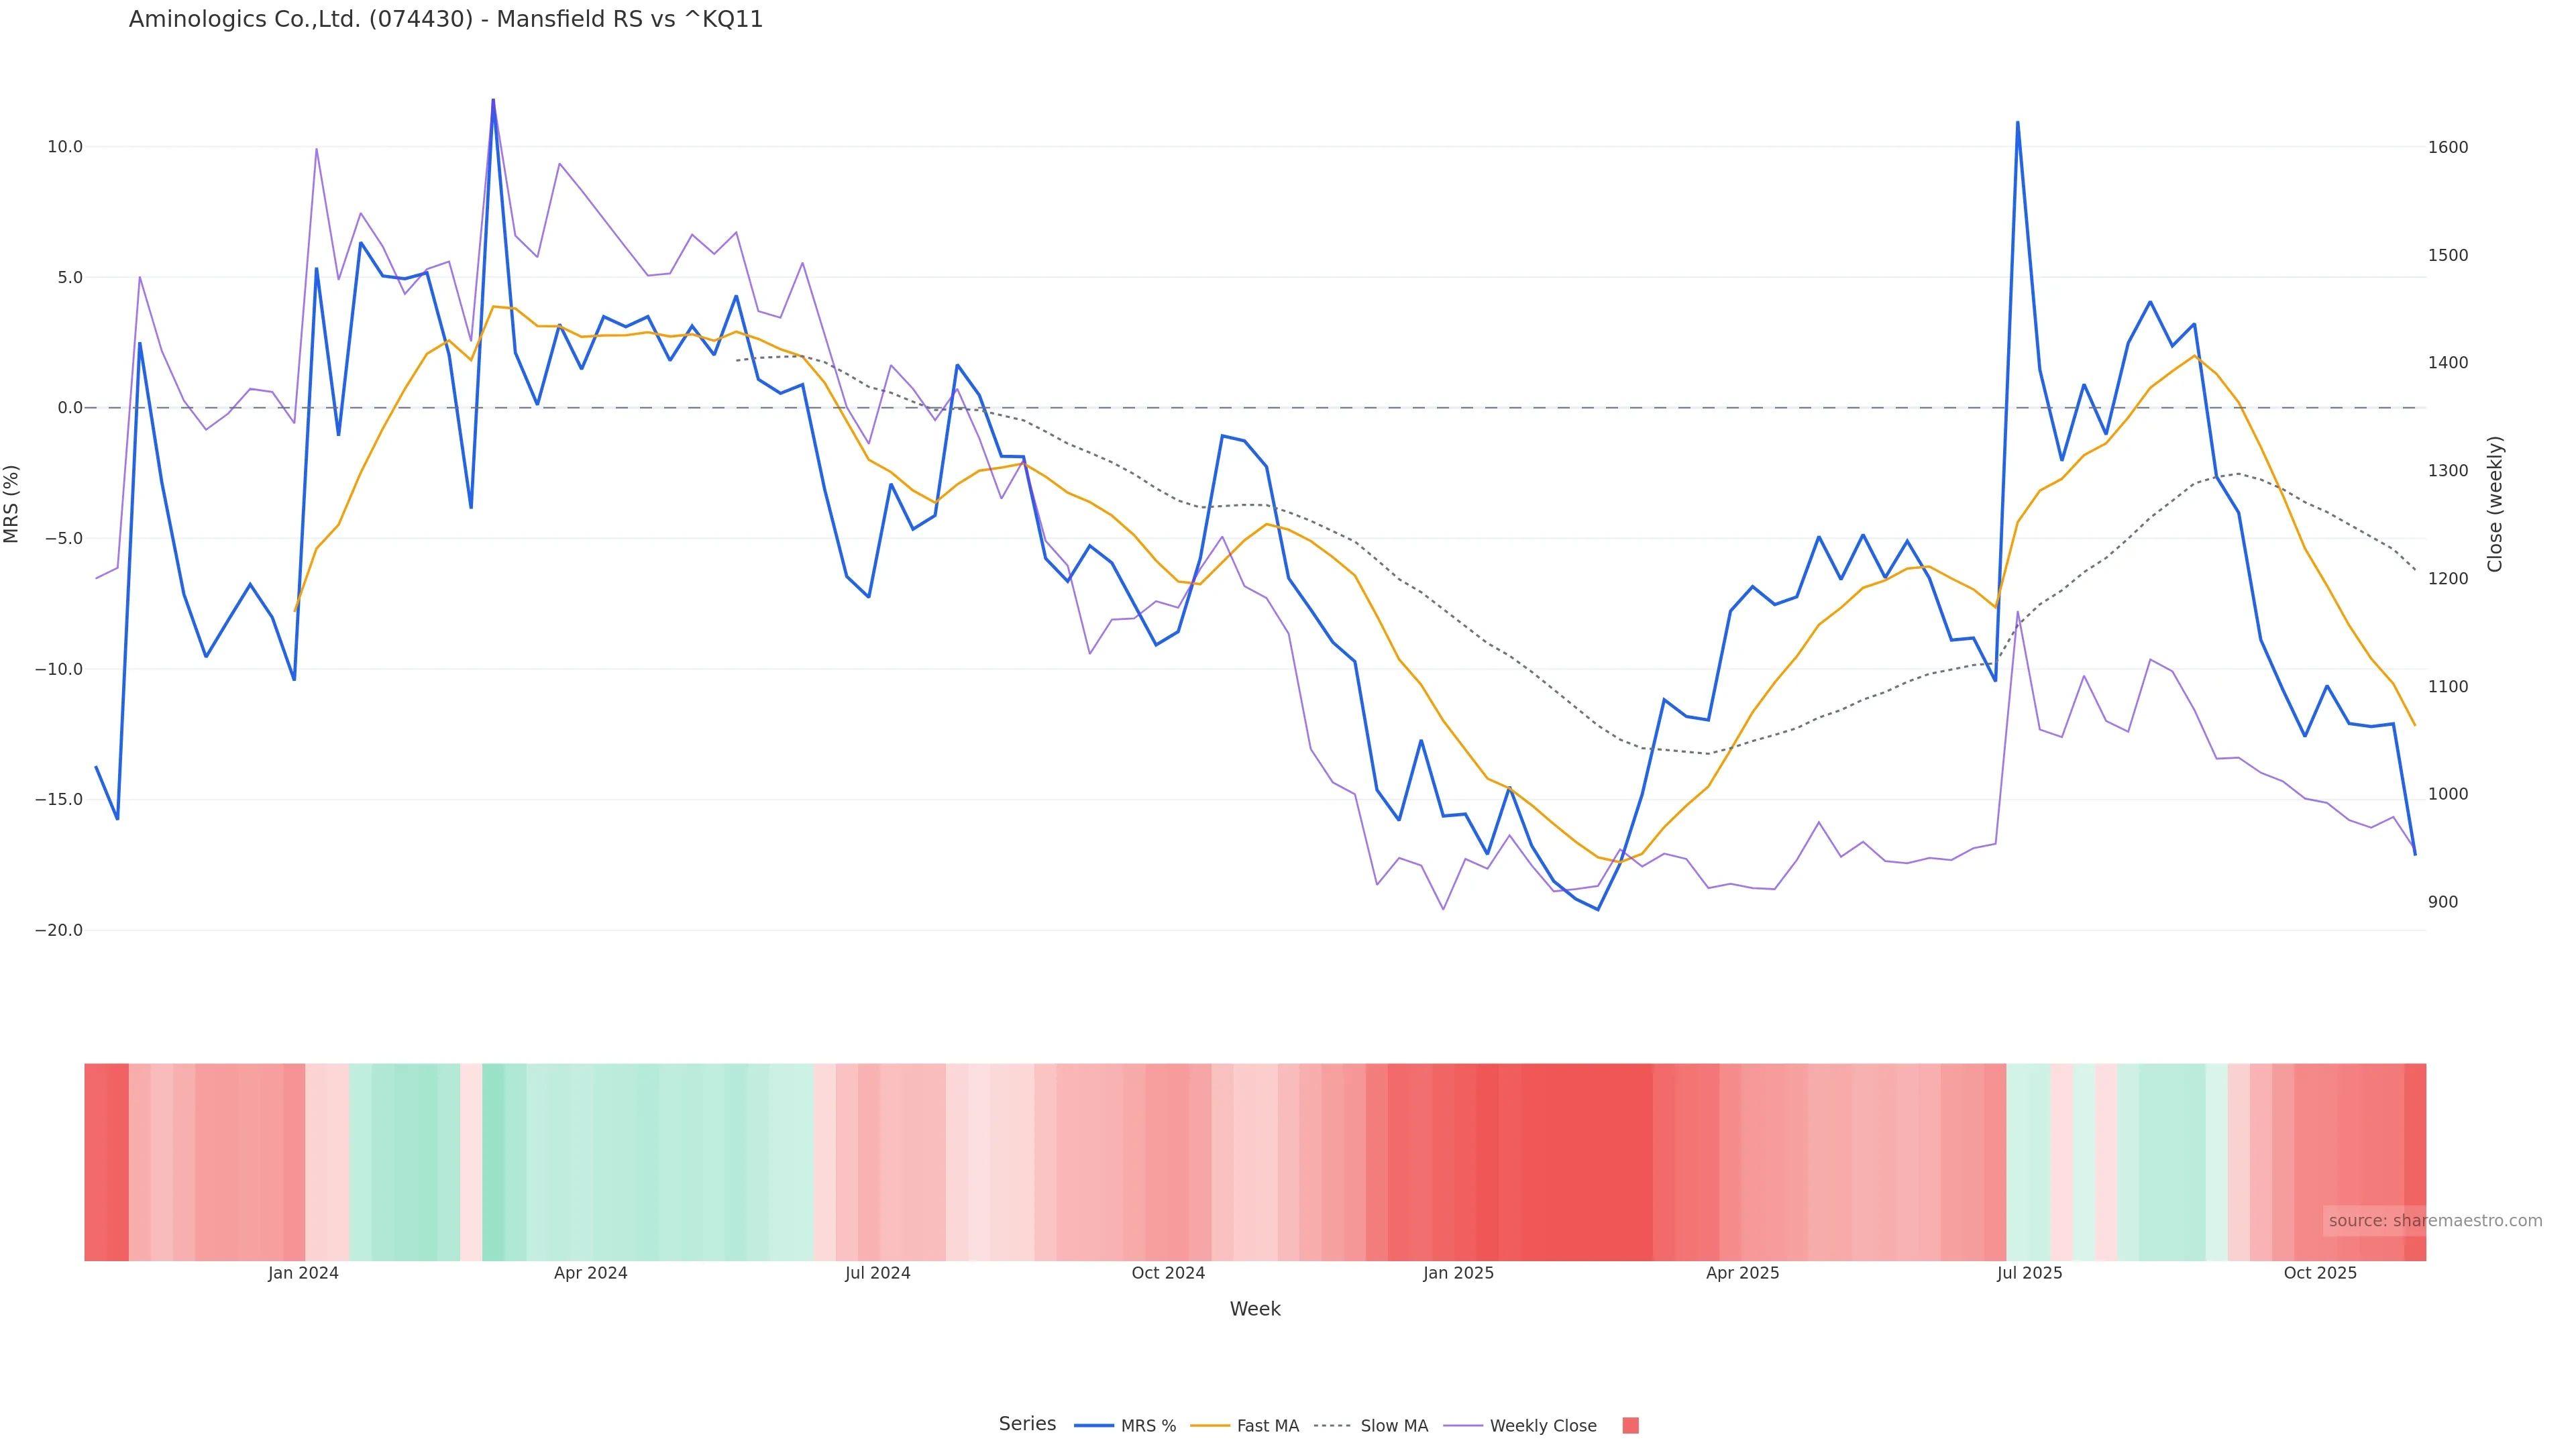Select the "Oct 2025" x-axis tick label

click(x=2320, y=1273)
